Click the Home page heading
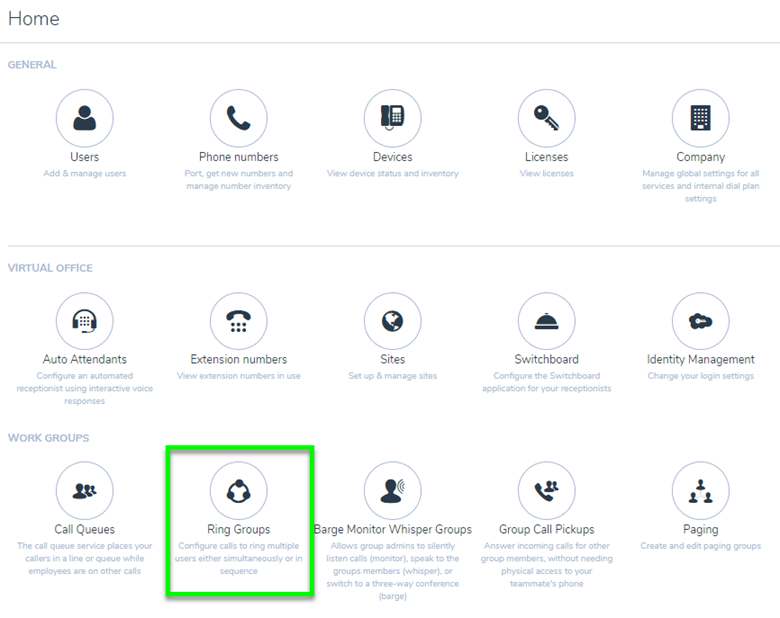Viewport: 780px width, 618px height. [34, 19]
